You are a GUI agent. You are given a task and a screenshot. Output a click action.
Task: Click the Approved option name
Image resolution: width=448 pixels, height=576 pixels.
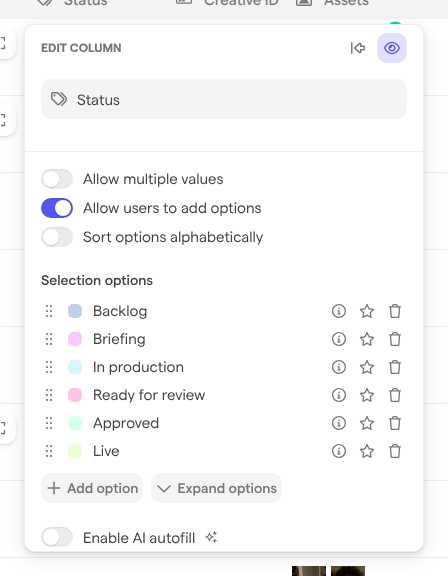point(126,423)
